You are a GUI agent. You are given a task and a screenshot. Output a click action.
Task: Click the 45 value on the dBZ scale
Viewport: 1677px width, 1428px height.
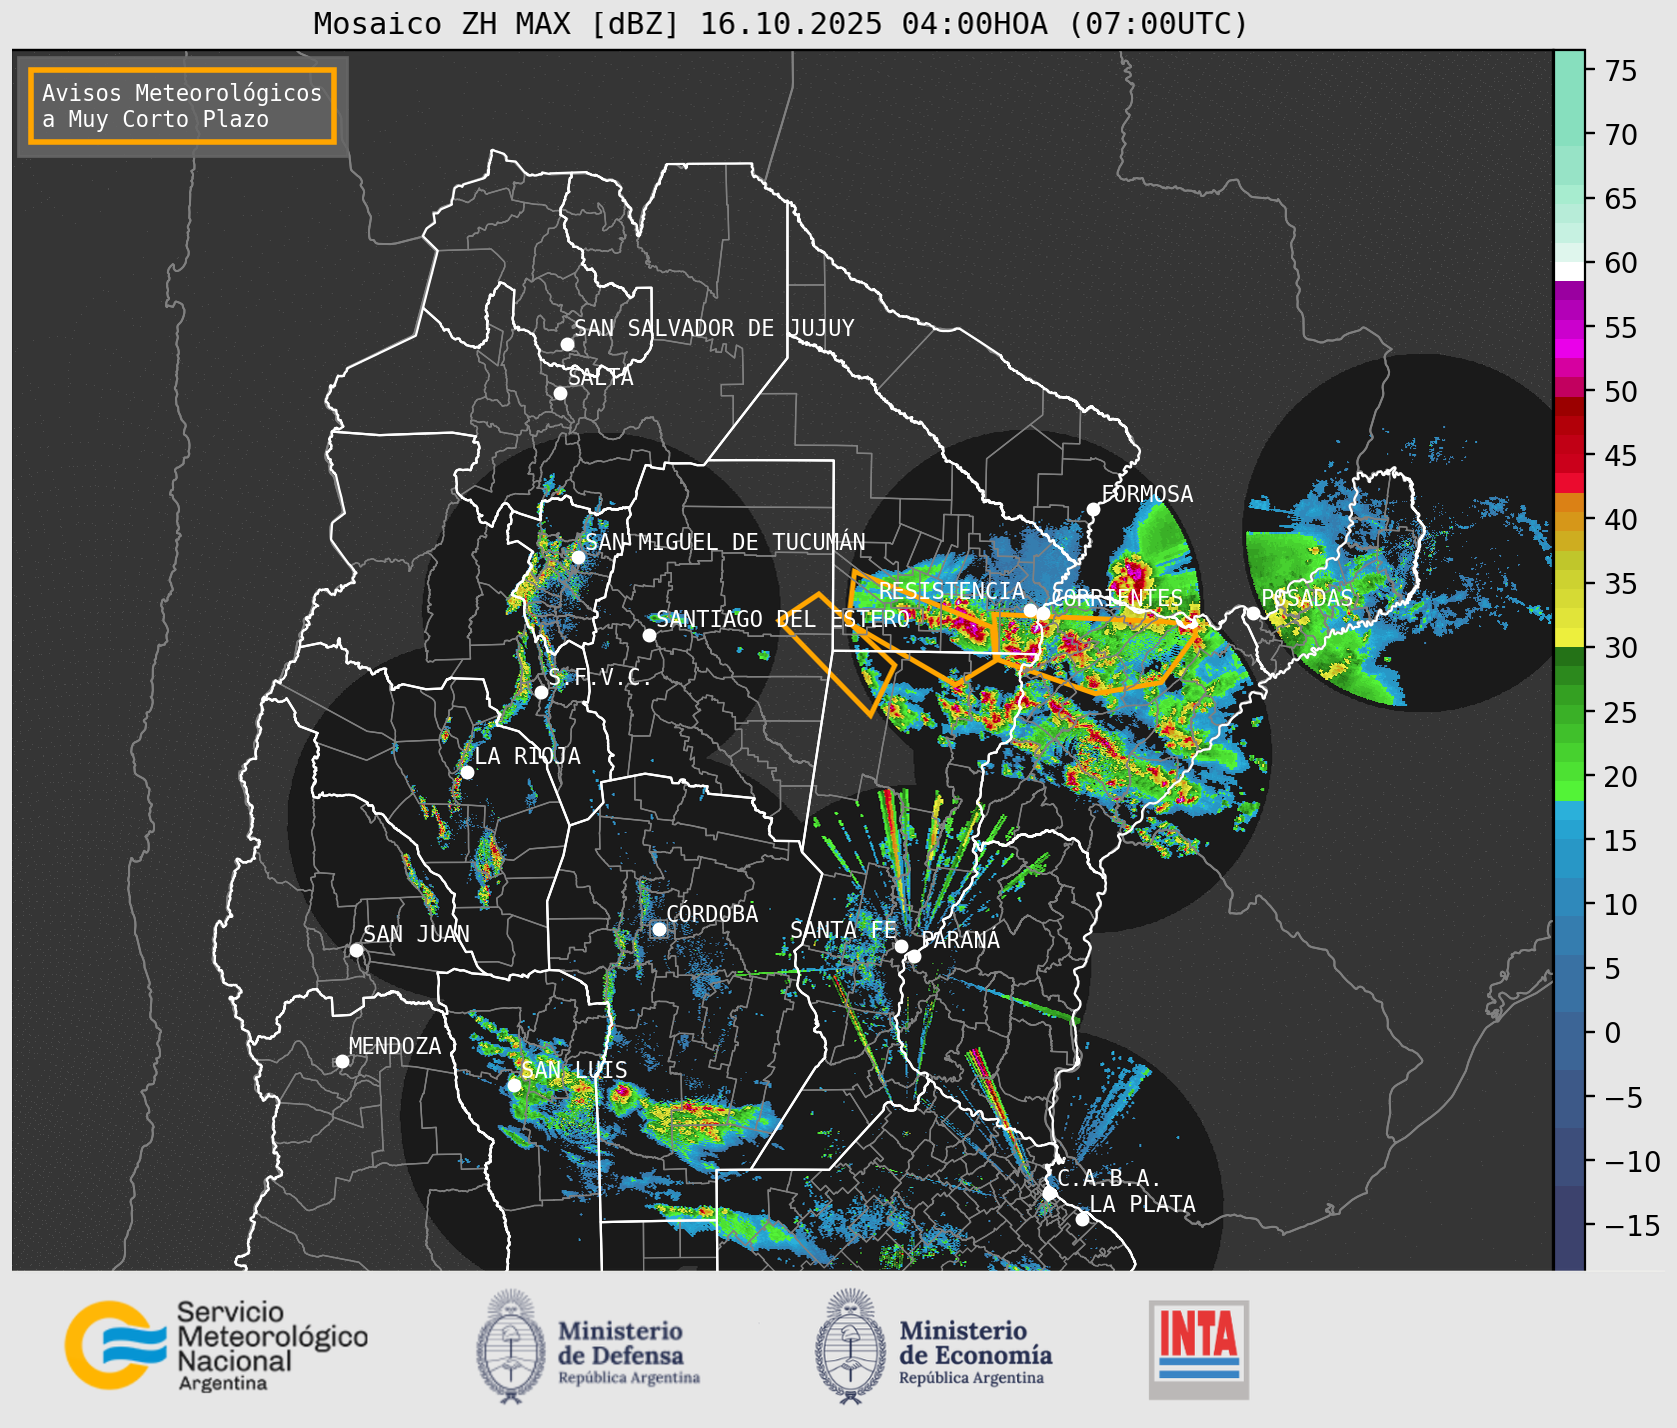1621,456
